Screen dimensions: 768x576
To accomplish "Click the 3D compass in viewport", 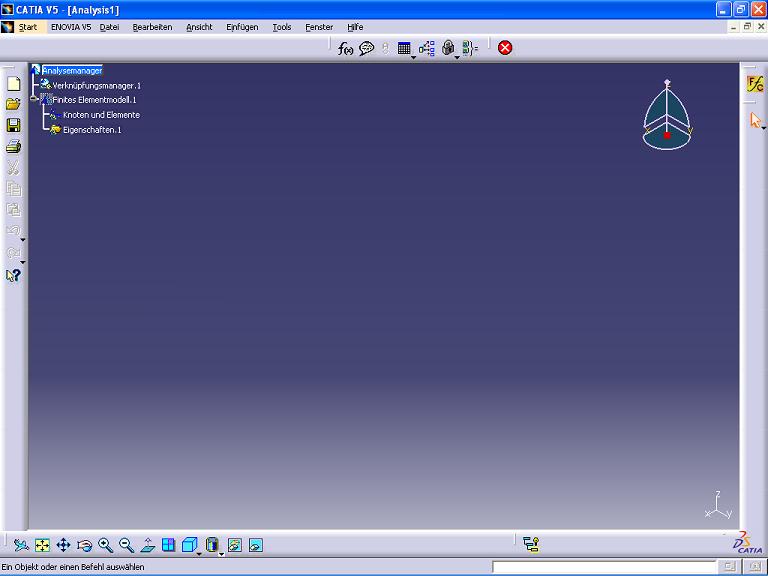I will click(667, 115).
